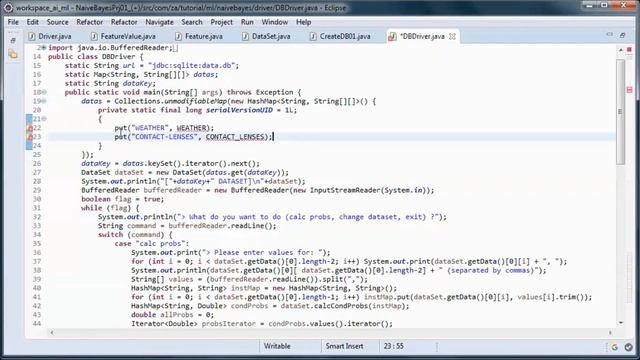
Task: Open the second Refactor menu
Action: point(124,22)
